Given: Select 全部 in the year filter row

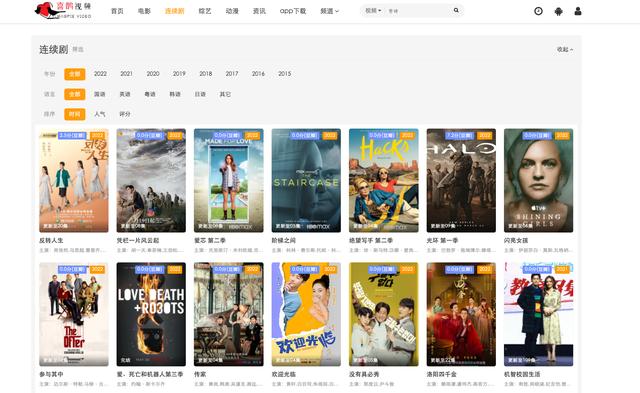Looking at the screenshot, I should (x=75, y=74).
